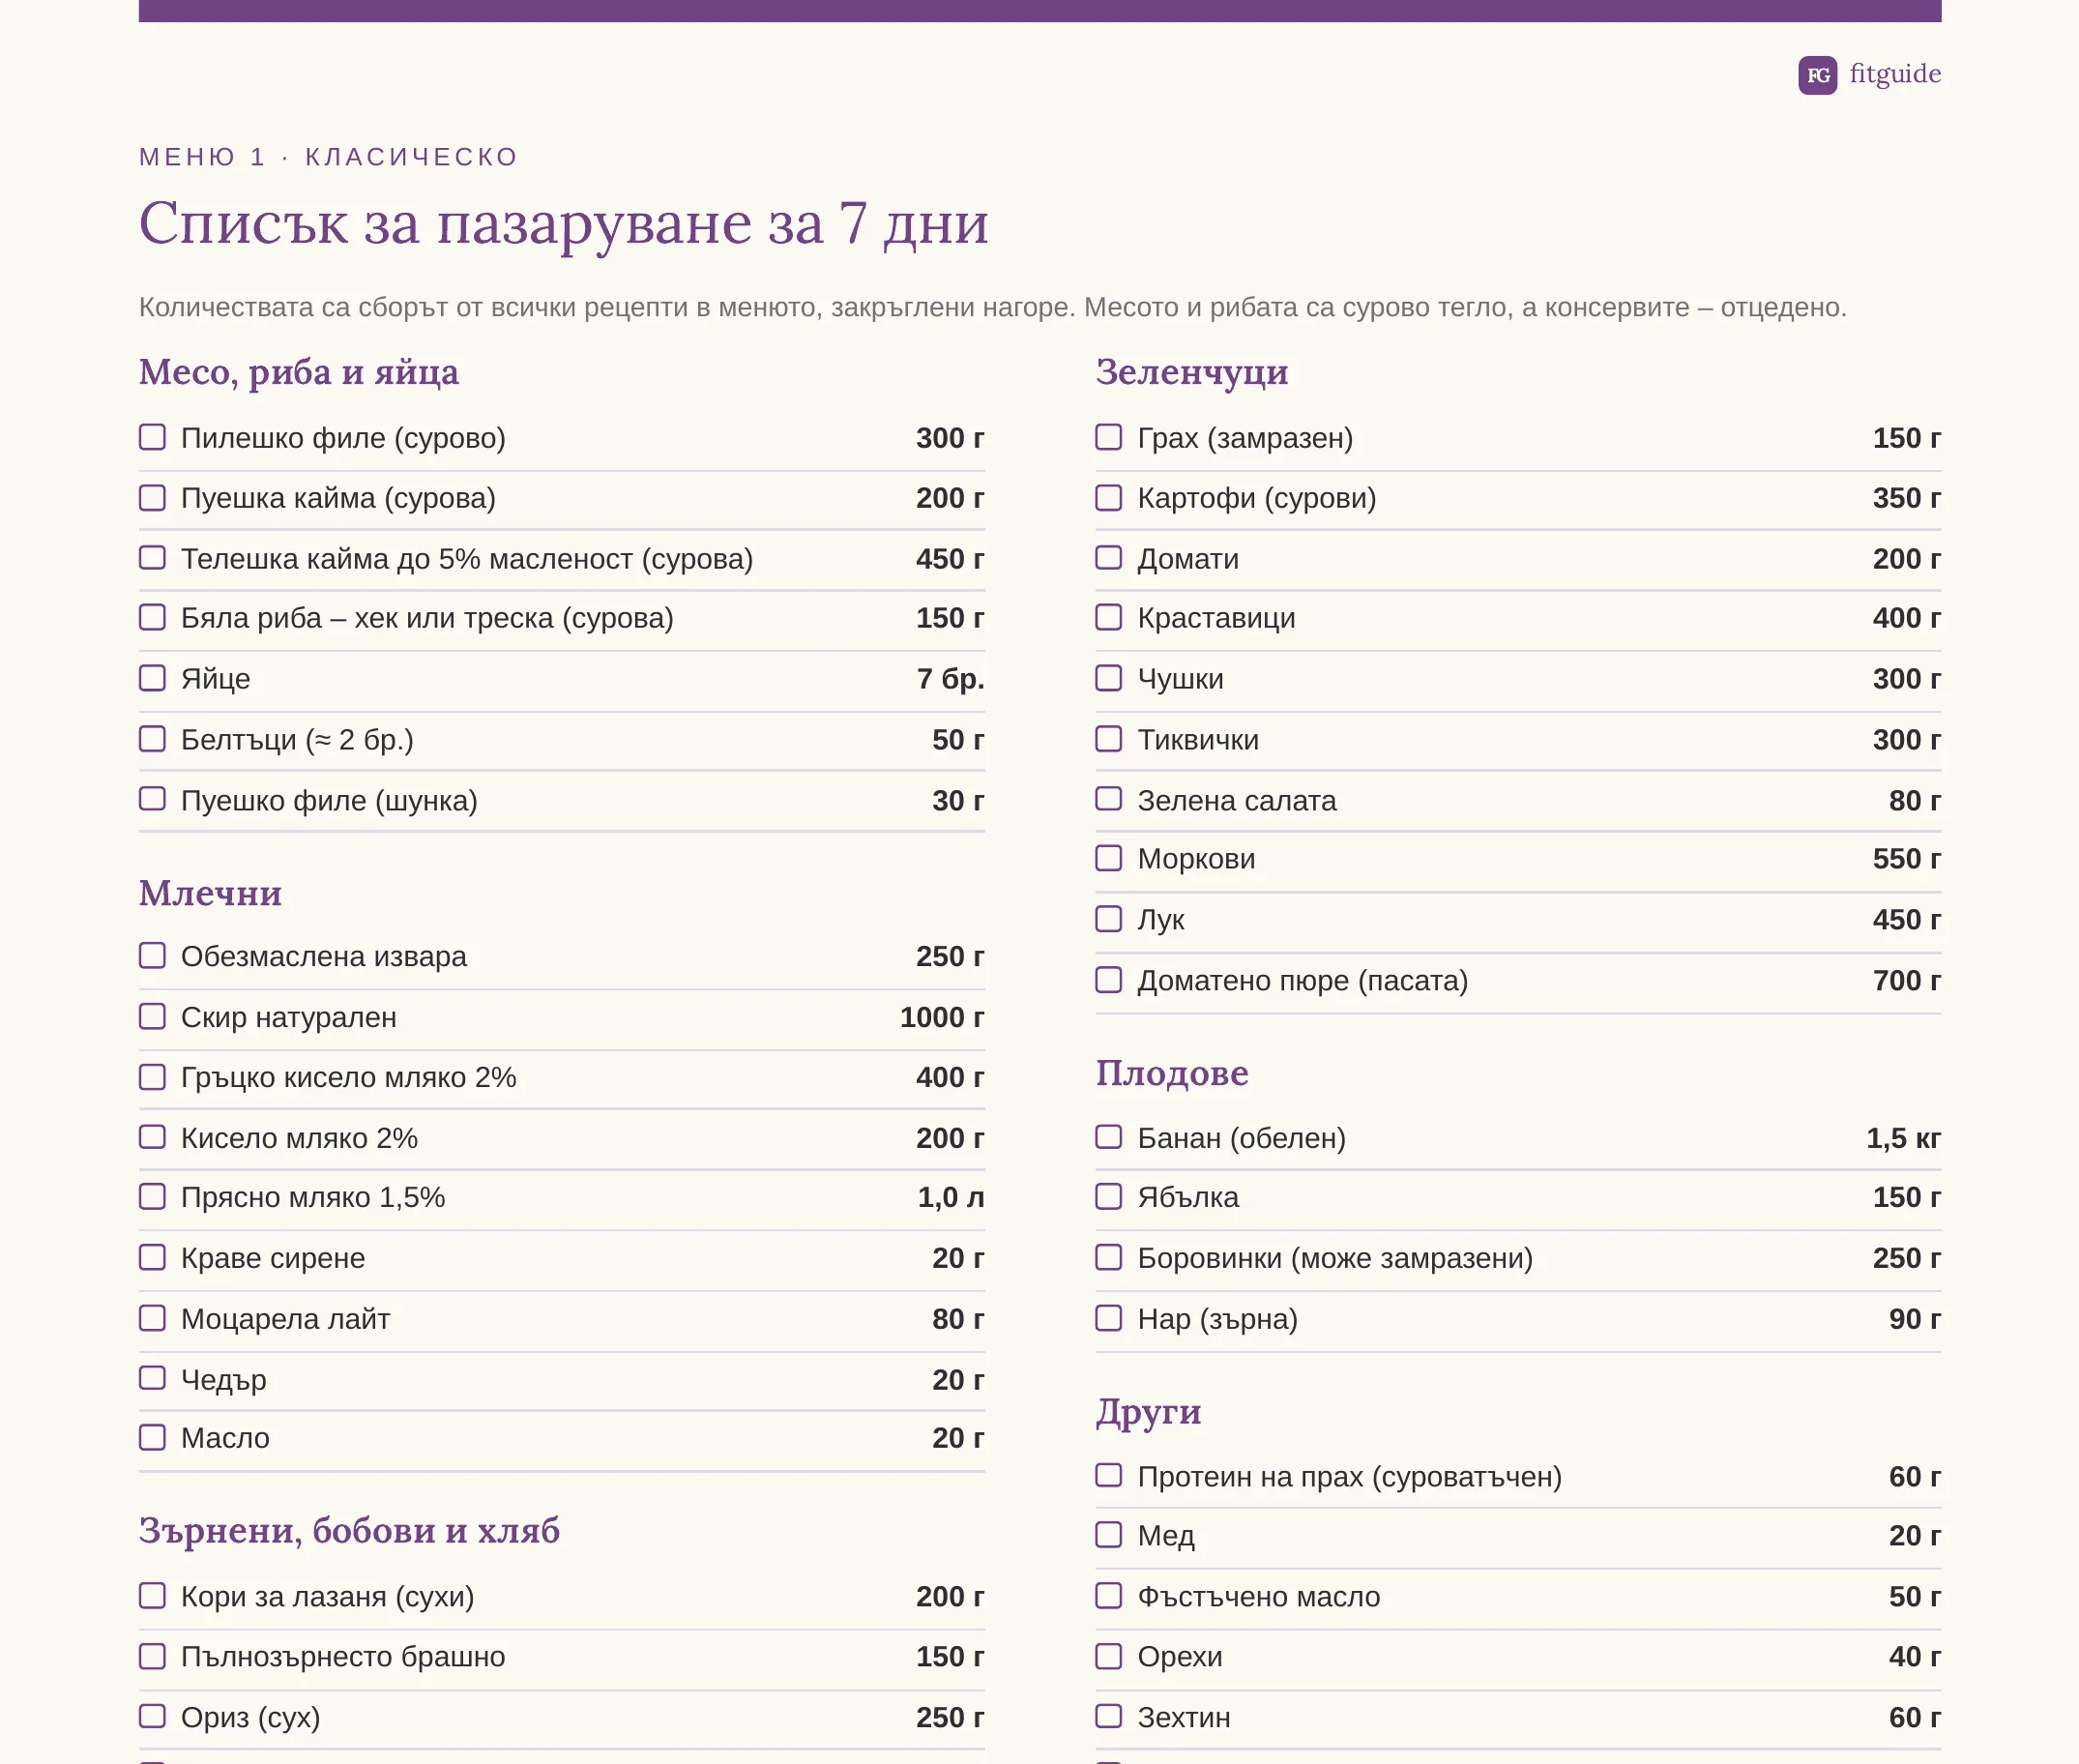This screenshot has width=2079, height=1764.
Task: Mark the Прясно мляко 1,5% checkbox
Action: (152, 1197)
